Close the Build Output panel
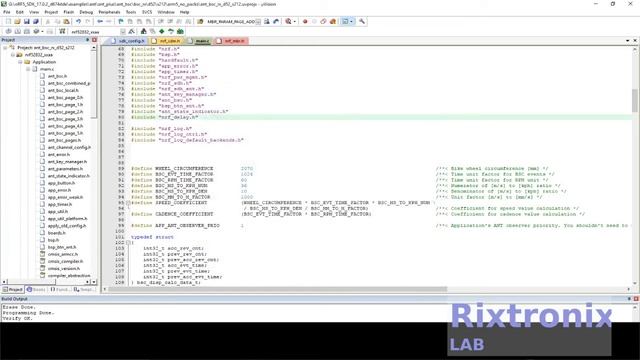Image resolution: width=640 pixels, height=360 pixels. (636, 299)
